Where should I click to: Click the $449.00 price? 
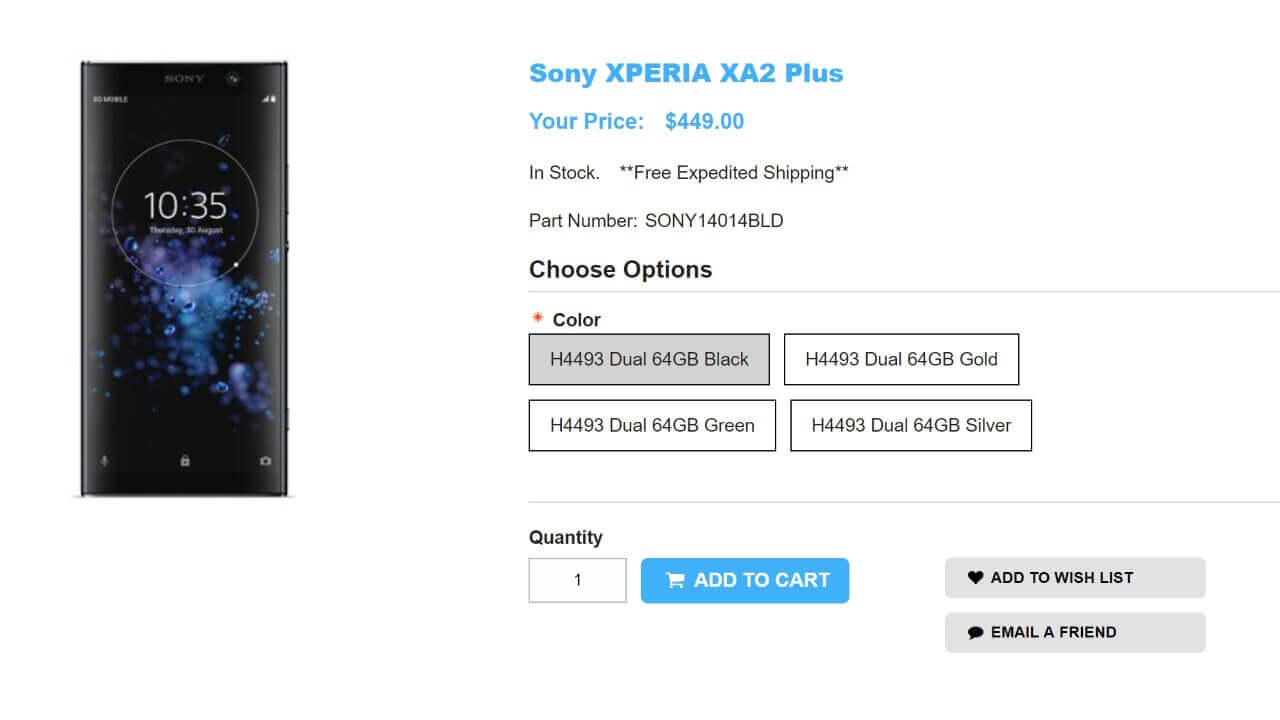[704, 122]
